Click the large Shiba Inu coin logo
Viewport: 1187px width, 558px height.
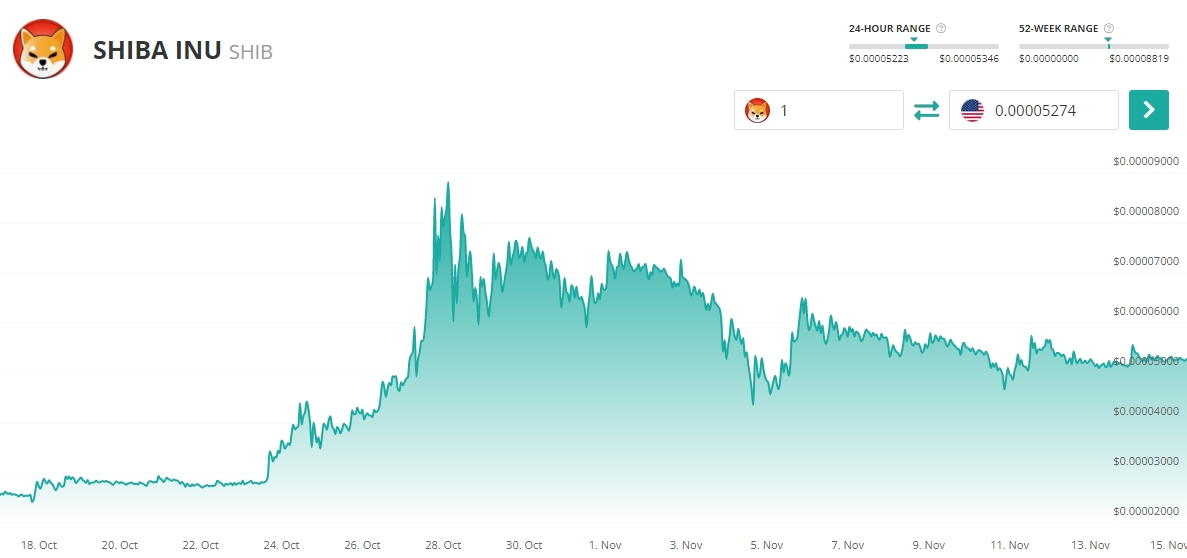(43, 50)
